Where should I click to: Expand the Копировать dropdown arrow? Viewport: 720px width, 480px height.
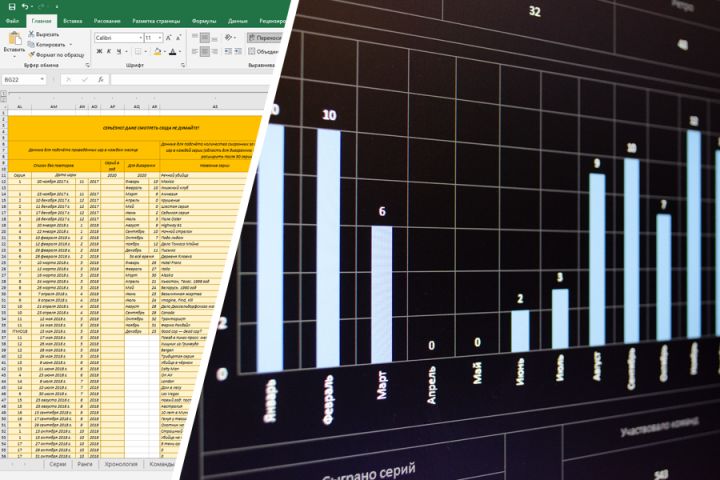(70, 45)
